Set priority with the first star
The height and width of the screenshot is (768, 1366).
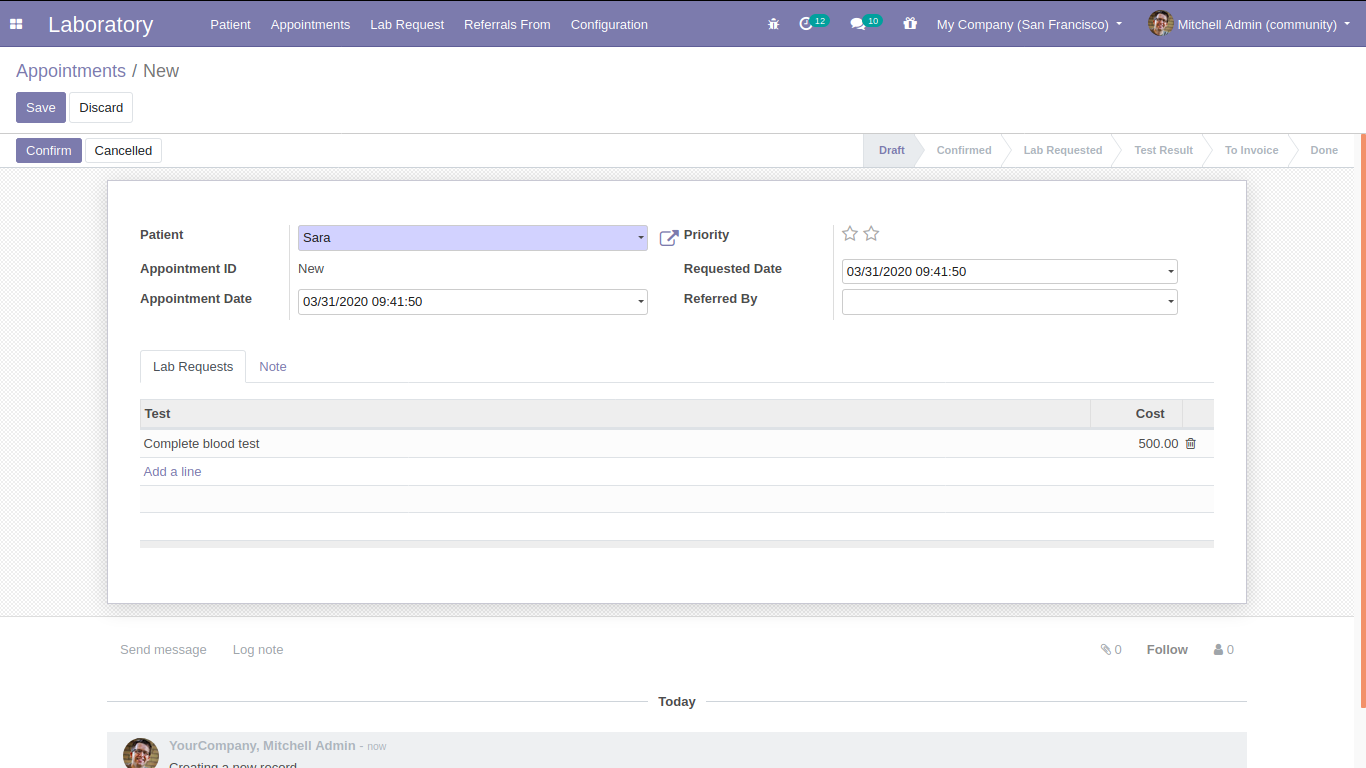850,234
